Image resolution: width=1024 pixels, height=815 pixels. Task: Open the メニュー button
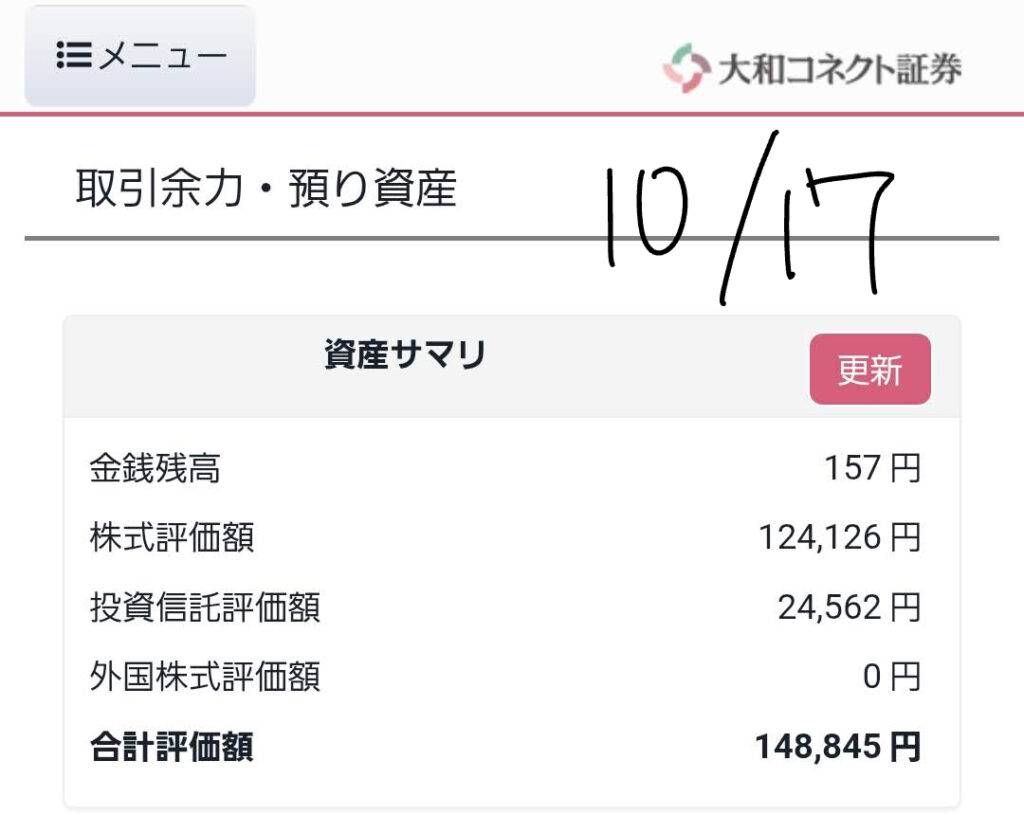pos(140,56)
